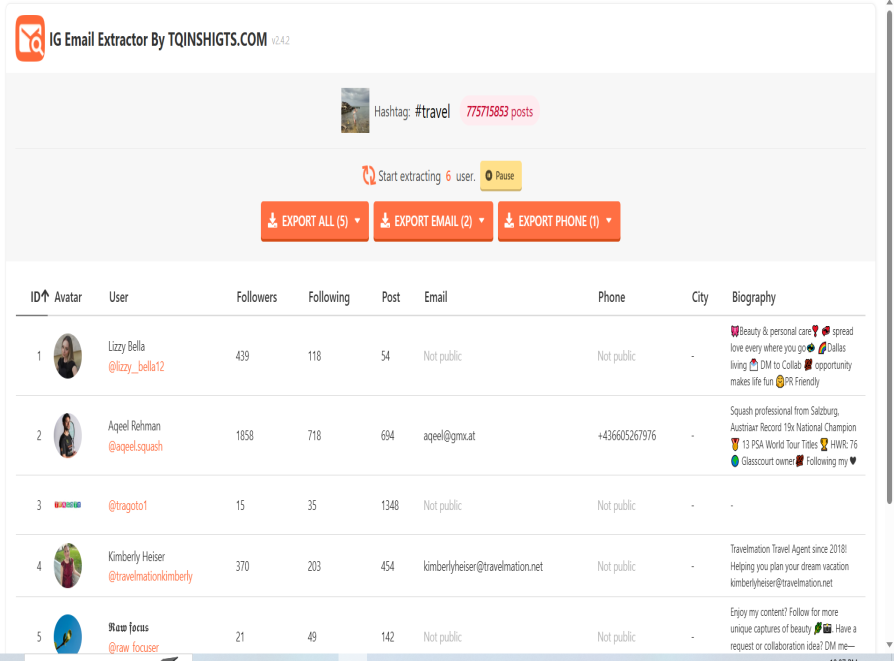Click the Followers column header
Screen dimensions: 894x661
point(257,297)
